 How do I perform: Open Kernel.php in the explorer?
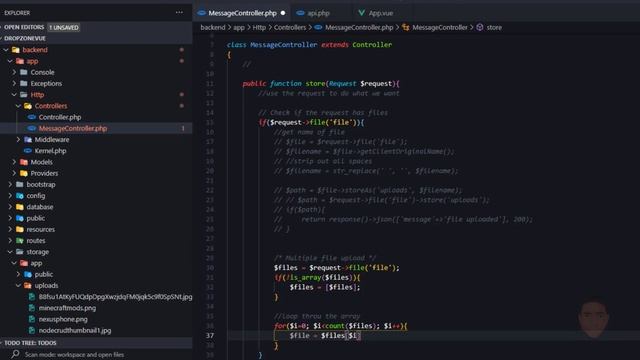pos(50,151)
